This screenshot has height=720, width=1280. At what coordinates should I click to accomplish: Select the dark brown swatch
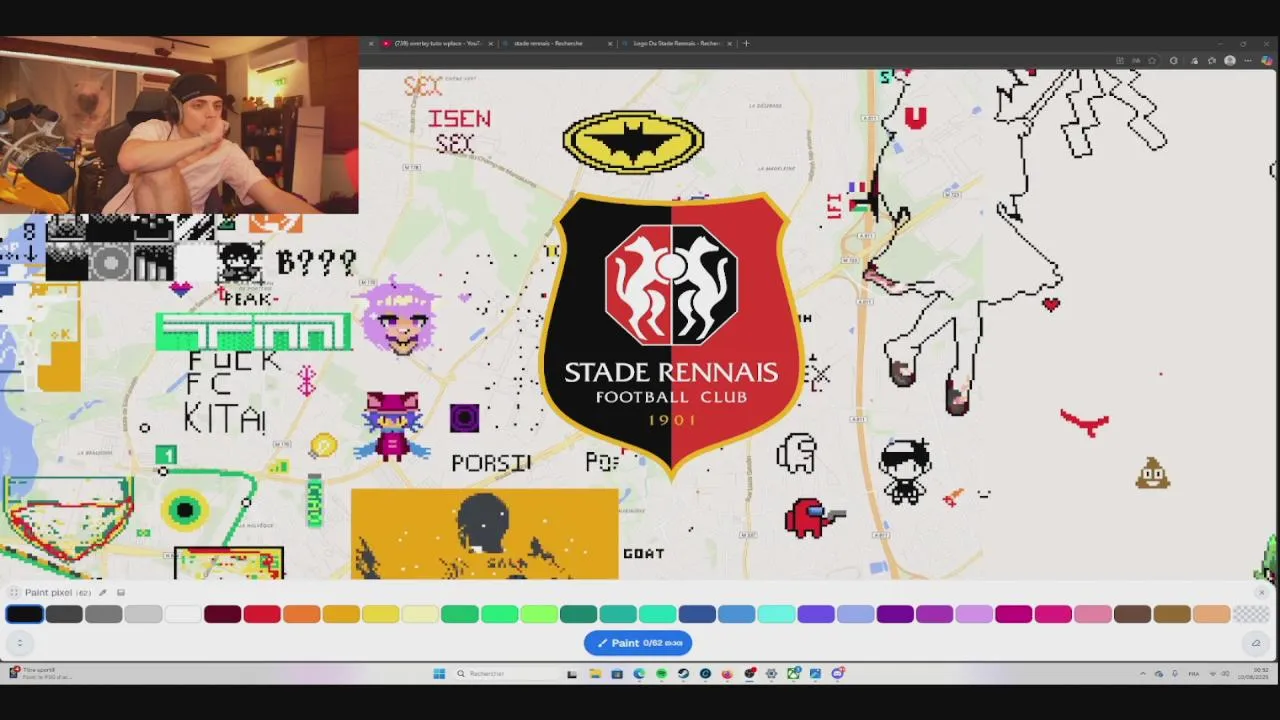[x=1132, y=614]
